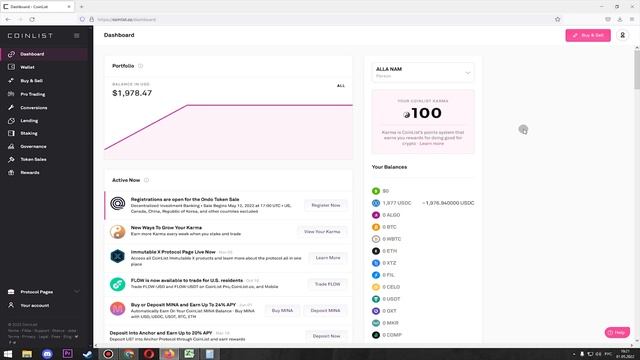Open the Dashboard sidebar item

tap(44, 54)
